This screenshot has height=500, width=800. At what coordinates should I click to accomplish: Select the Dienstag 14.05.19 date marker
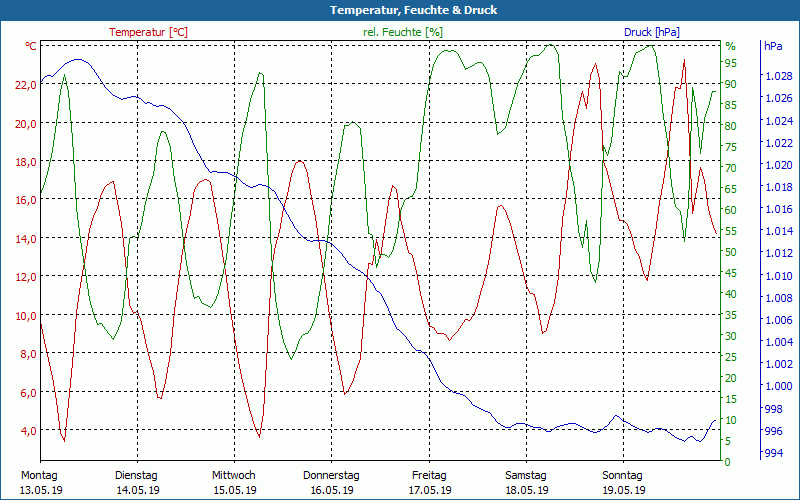coord(137,483)
